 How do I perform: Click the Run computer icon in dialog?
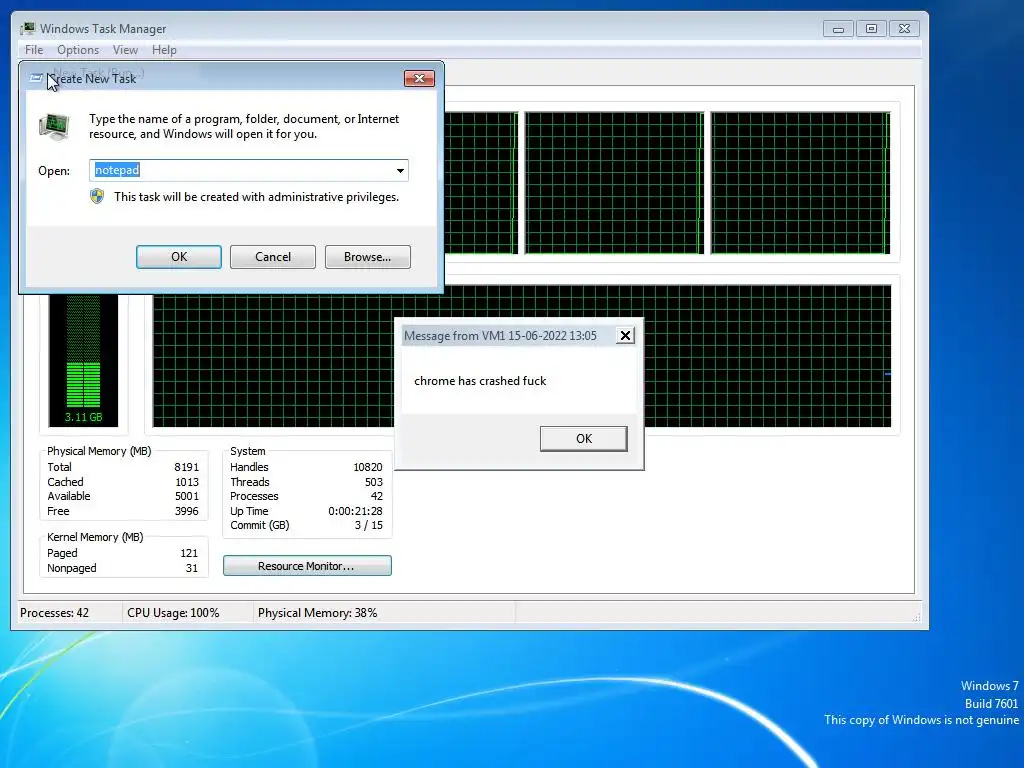54,126
